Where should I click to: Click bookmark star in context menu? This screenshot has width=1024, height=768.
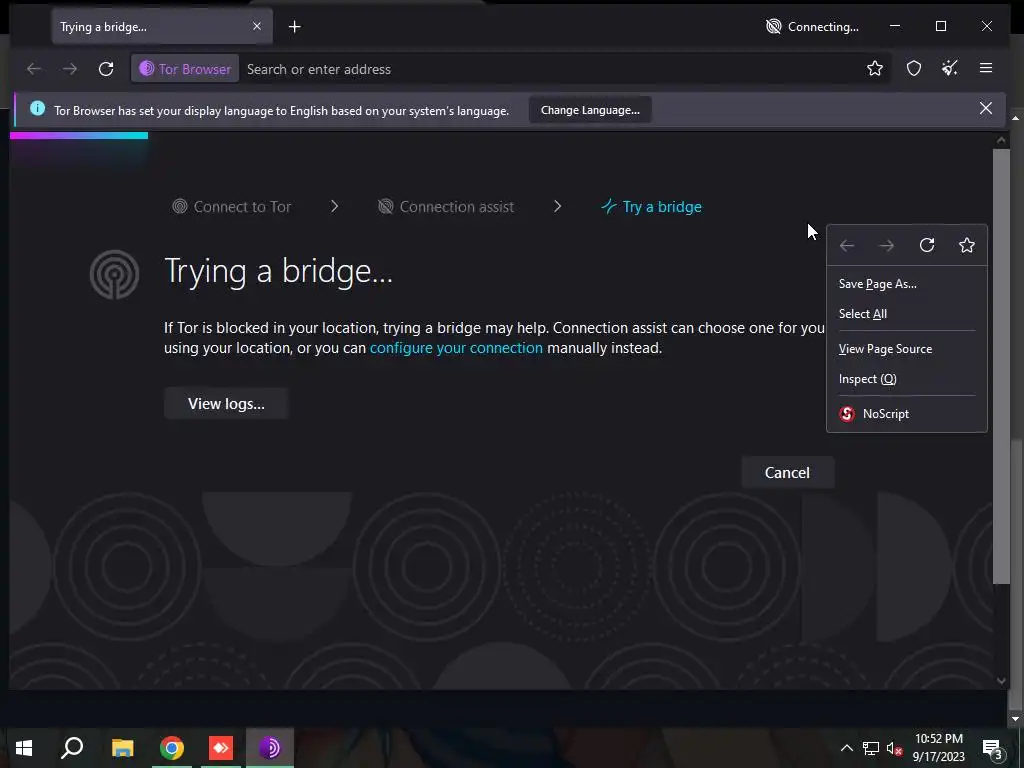point(967,246)
